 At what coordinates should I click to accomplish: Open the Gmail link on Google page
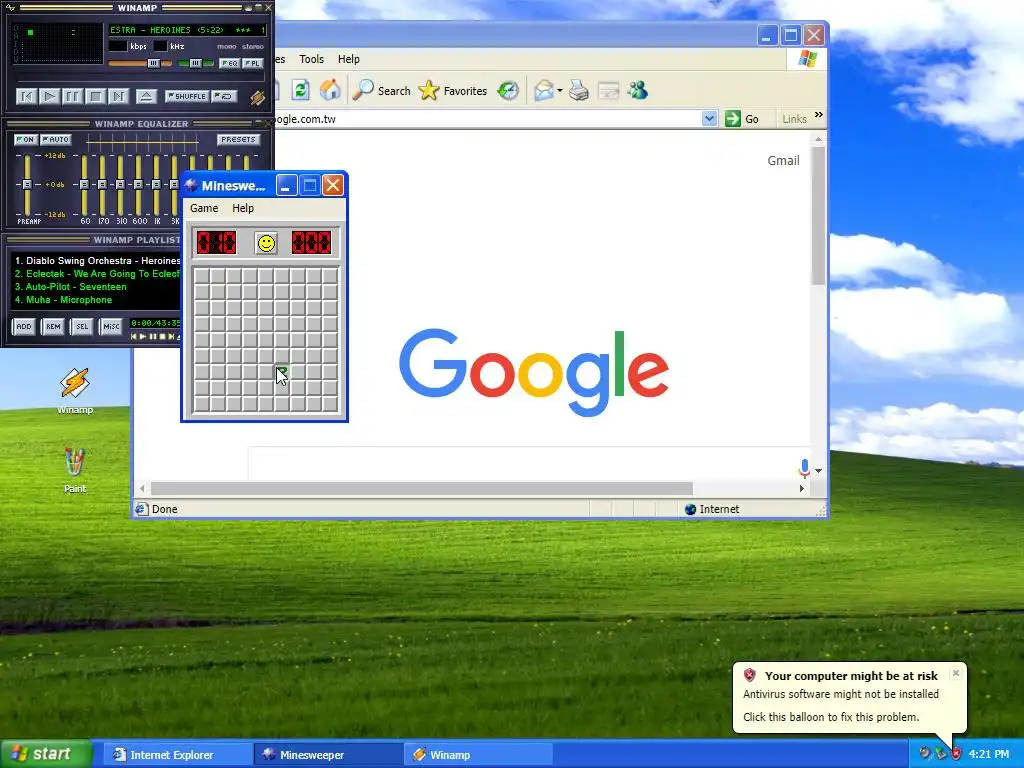click(783, 161)
